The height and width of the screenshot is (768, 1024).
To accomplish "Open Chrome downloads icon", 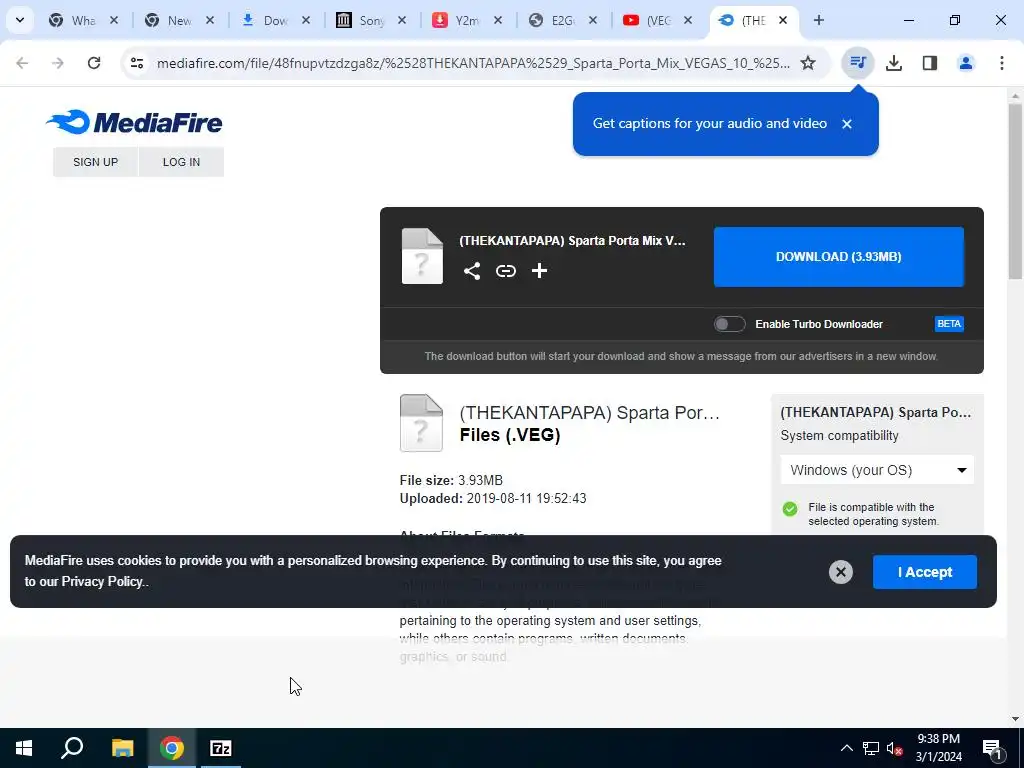I will (x=894, y=63).
